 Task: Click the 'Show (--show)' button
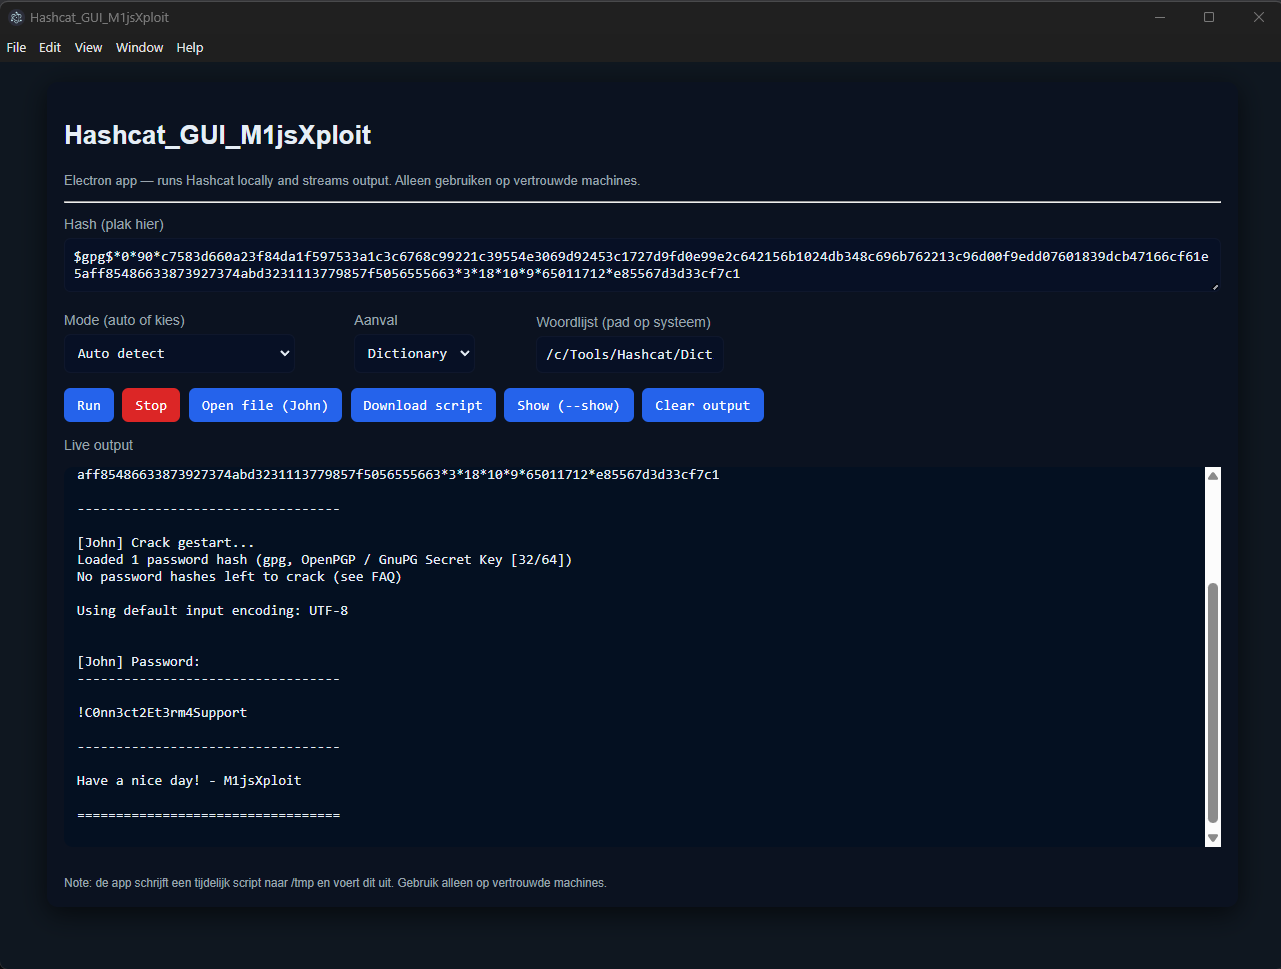[x=569, y=405]
